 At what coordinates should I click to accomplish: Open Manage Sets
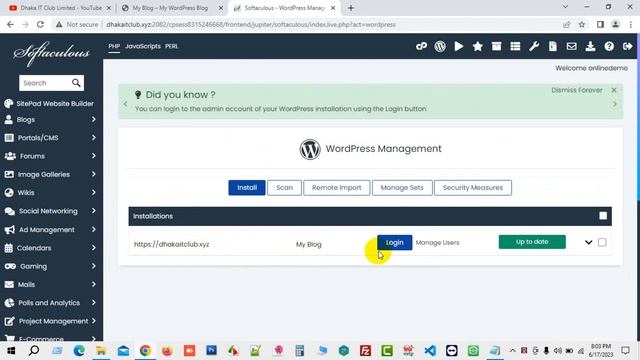coord(402,188)
